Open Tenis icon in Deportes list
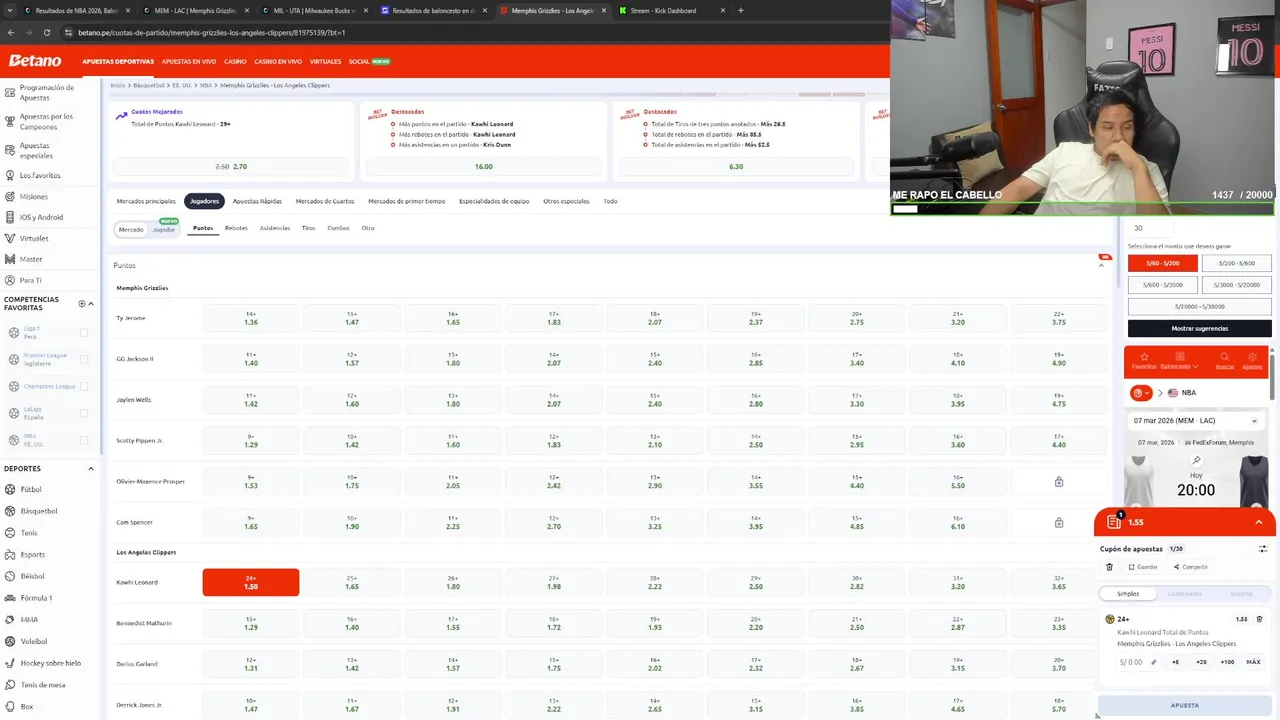The image size is (1280, 720). point(9,533)
